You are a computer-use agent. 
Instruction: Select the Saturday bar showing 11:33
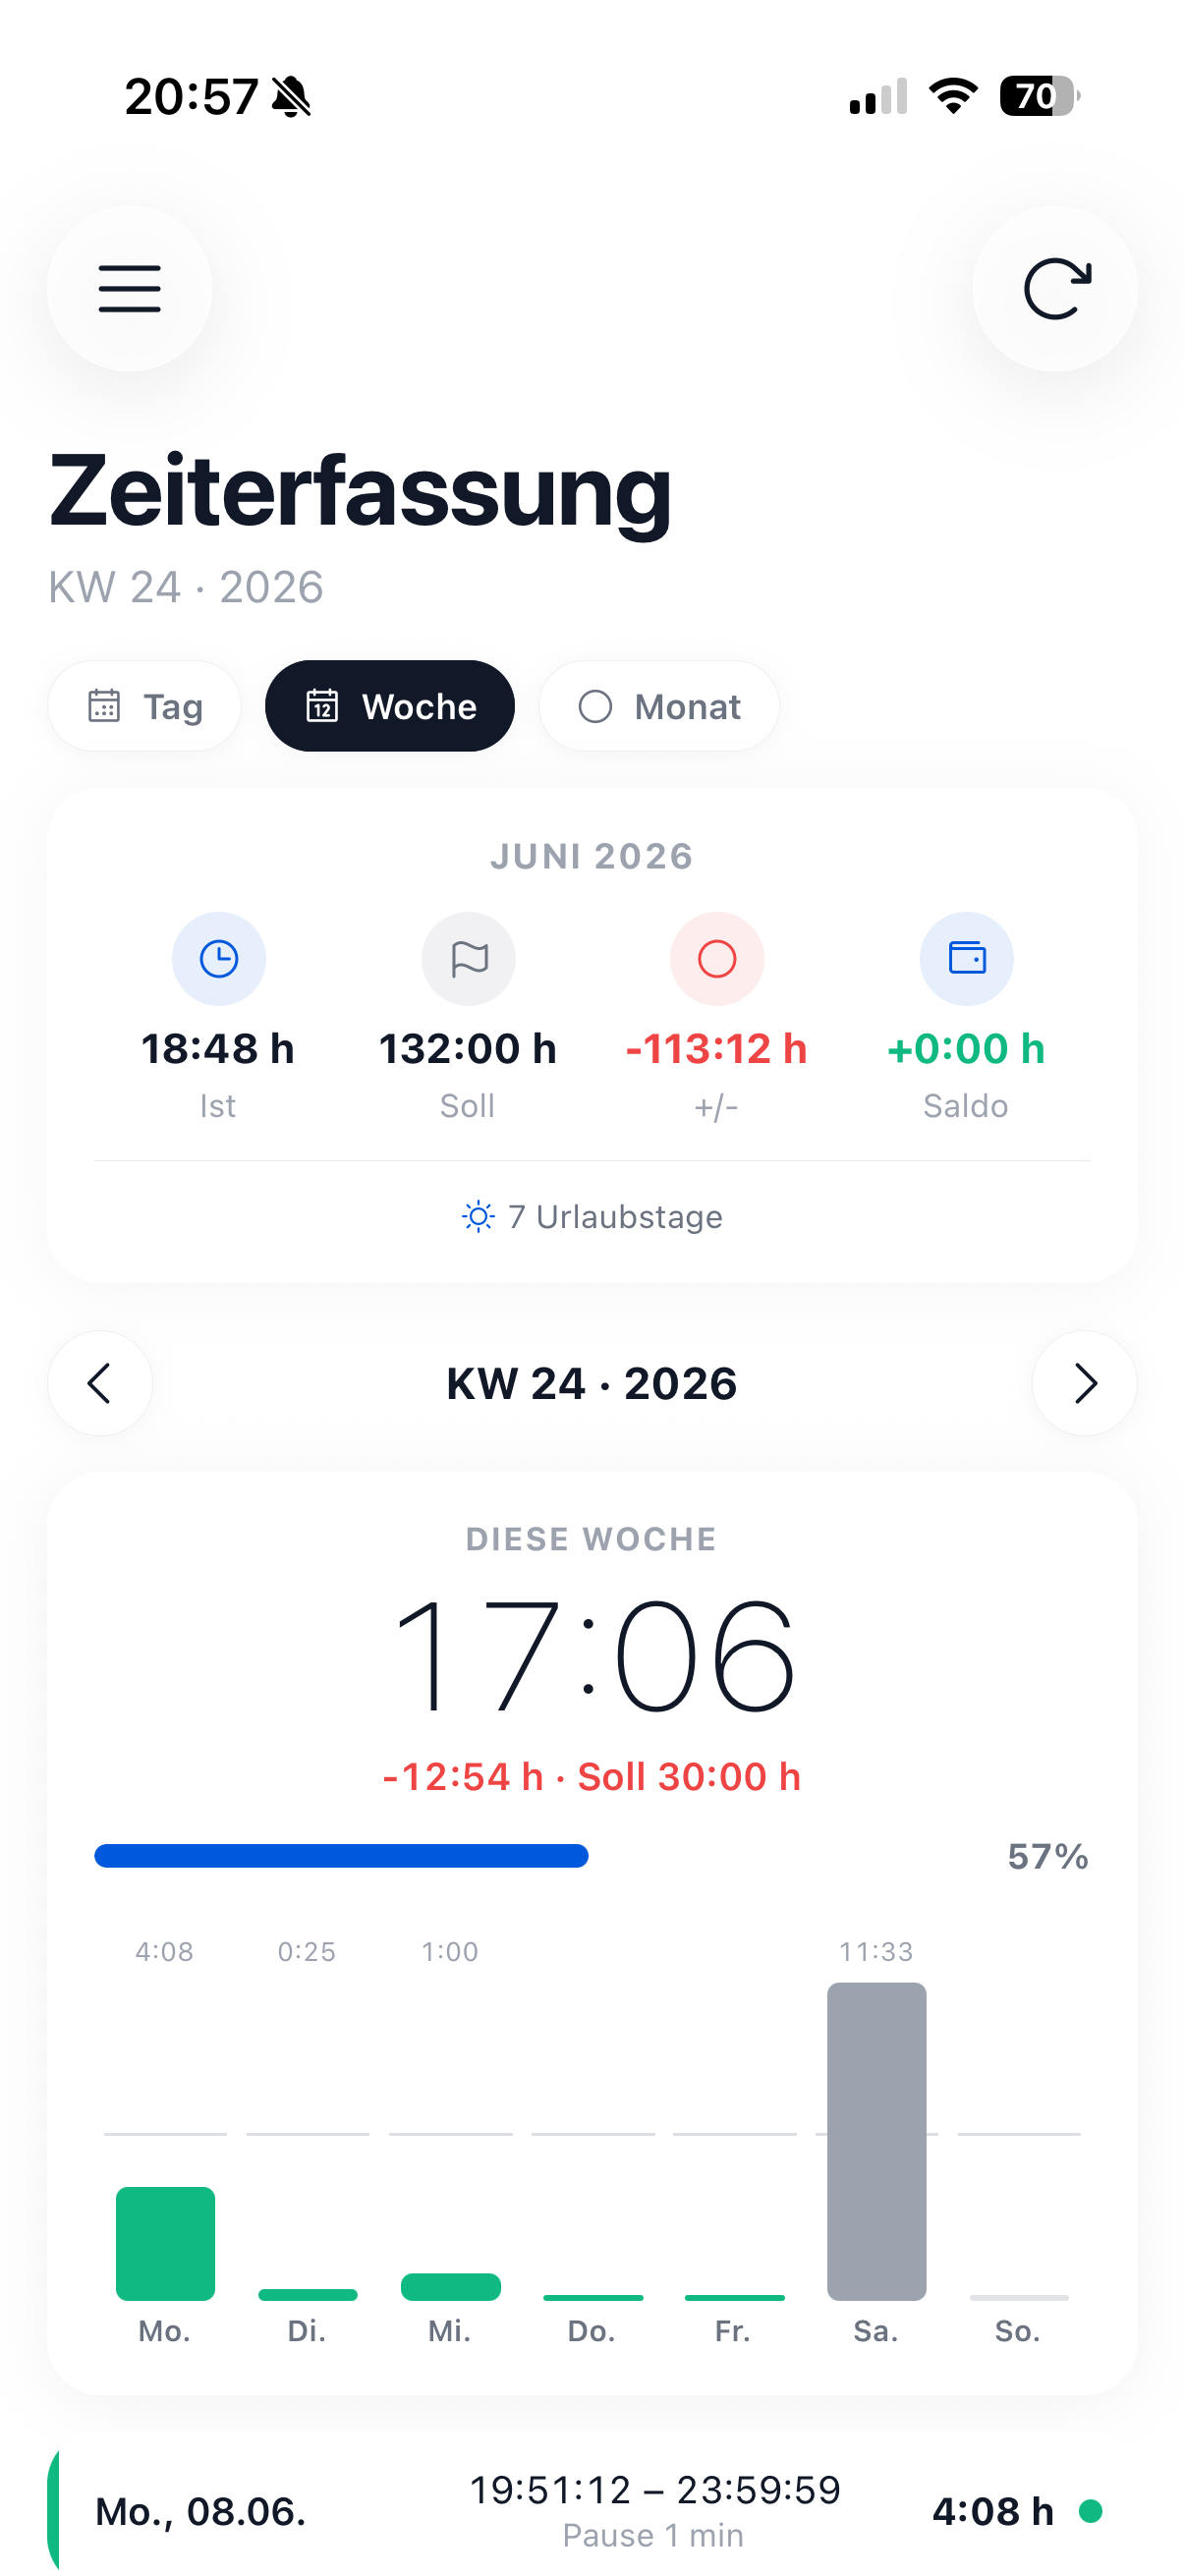click(x=876, y=2141)
